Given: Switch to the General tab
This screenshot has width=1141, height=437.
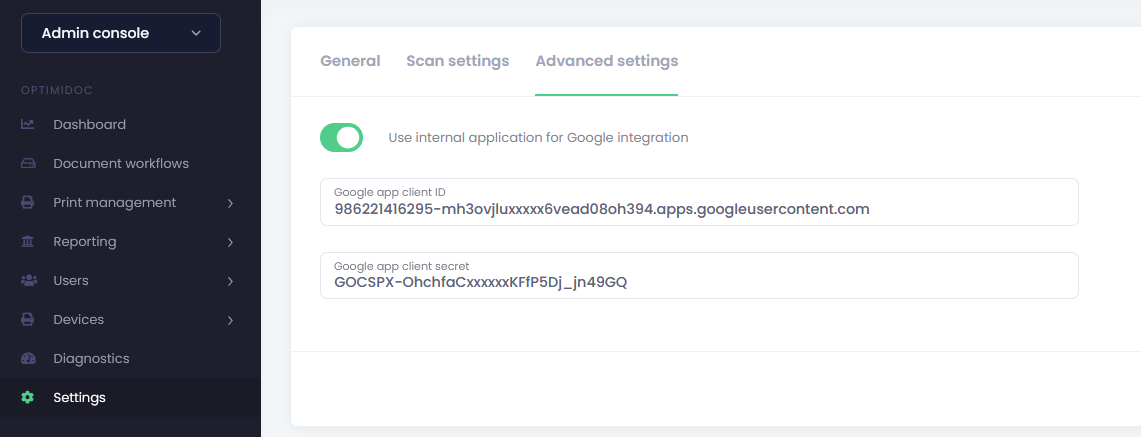Looking at the screenshot, I should click(x=350, y=61).
